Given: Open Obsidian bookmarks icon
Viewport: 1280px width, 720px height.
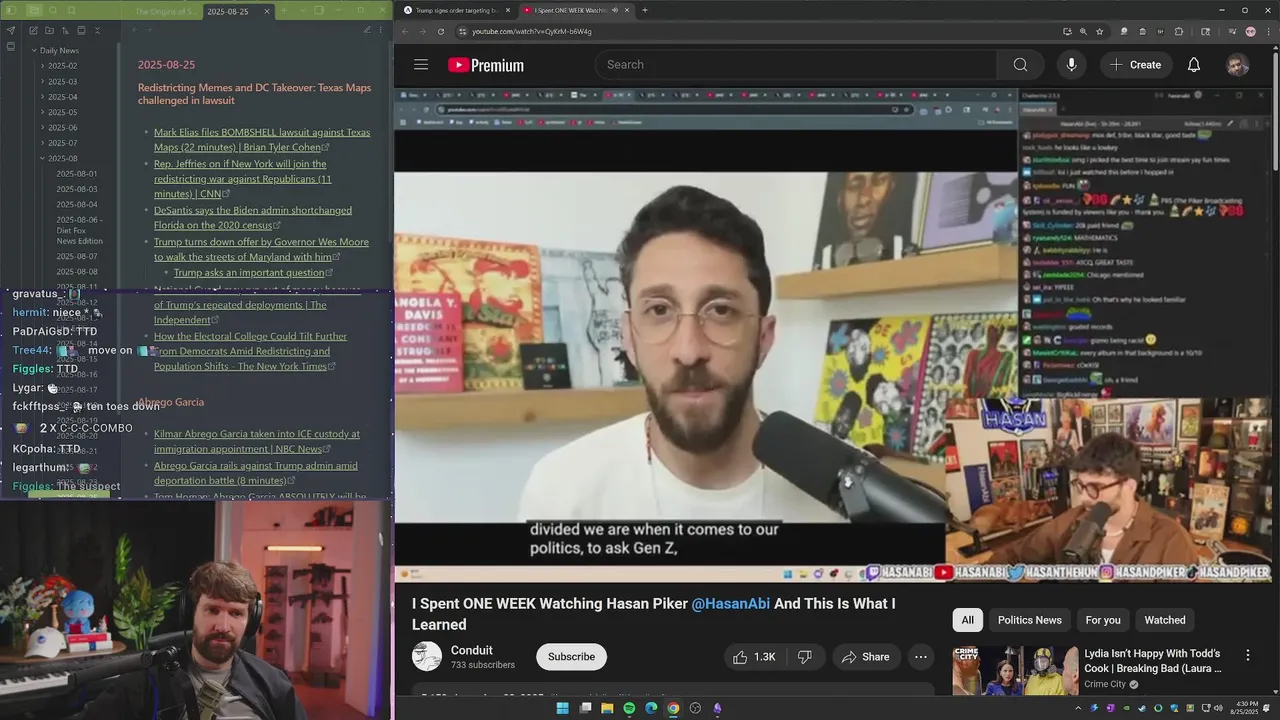Looking at the screenshot, I should (73, 11).
